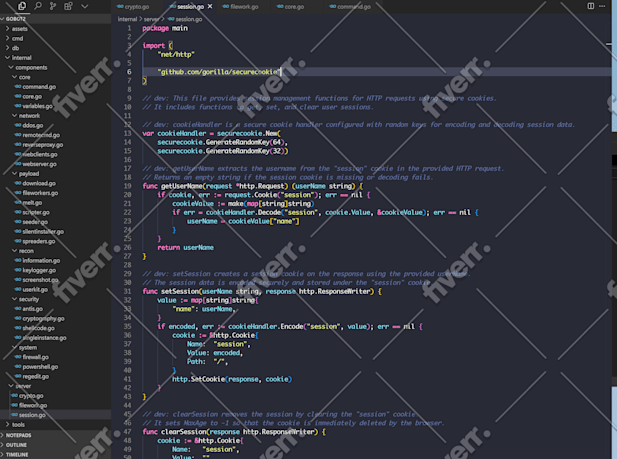The height and width of the screenshot is (459, 617).
Task: Click the 'server' breadcrumb segment
Action: pos(151,19)
